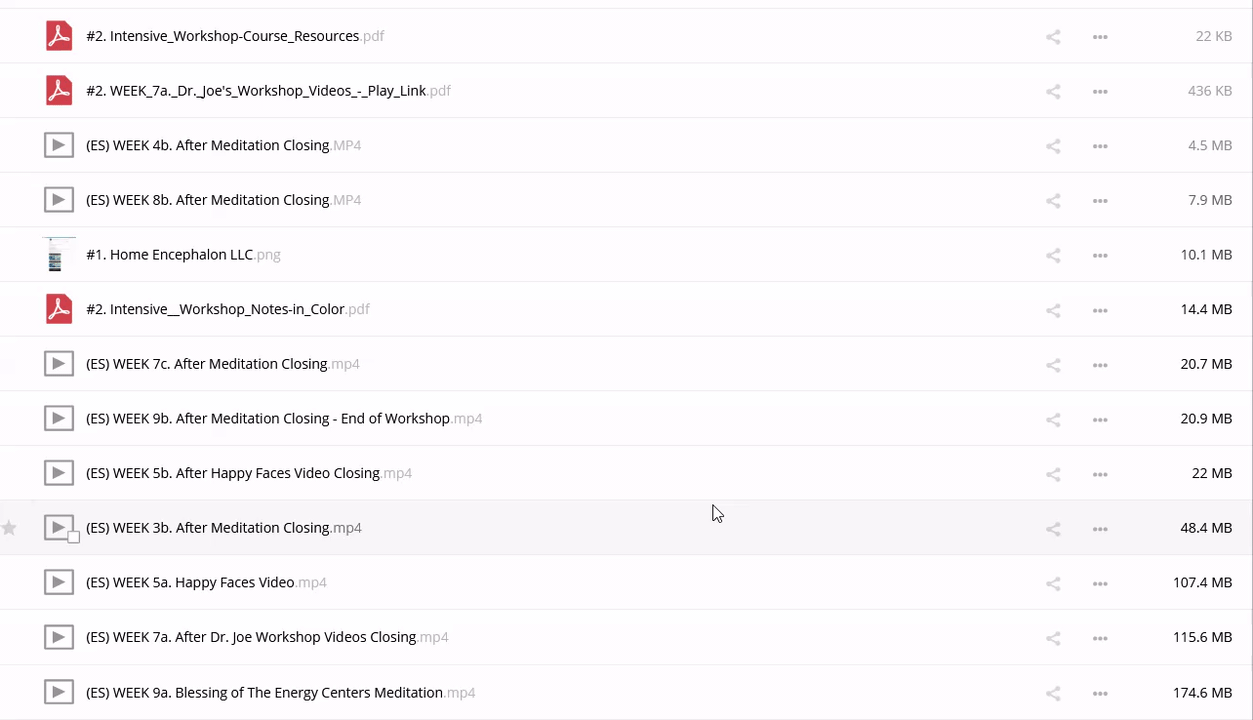Click PDF icon for Intensive Workshop Notes-in-Color
Image resolution: width=1253 pixels, height=720 pixels.
pos(59,310)
